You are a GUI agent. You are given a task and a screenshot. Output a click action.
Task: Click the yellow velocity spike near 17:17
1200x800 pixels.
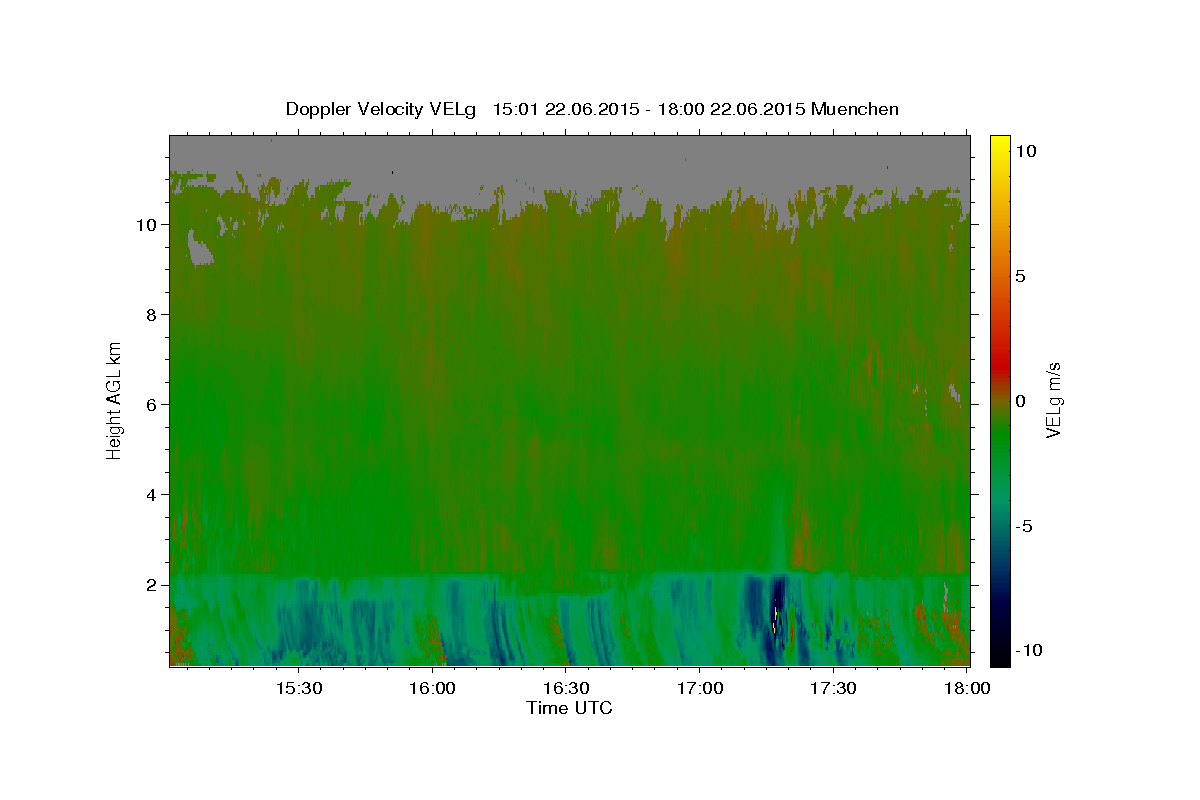(x=775, y=617)
